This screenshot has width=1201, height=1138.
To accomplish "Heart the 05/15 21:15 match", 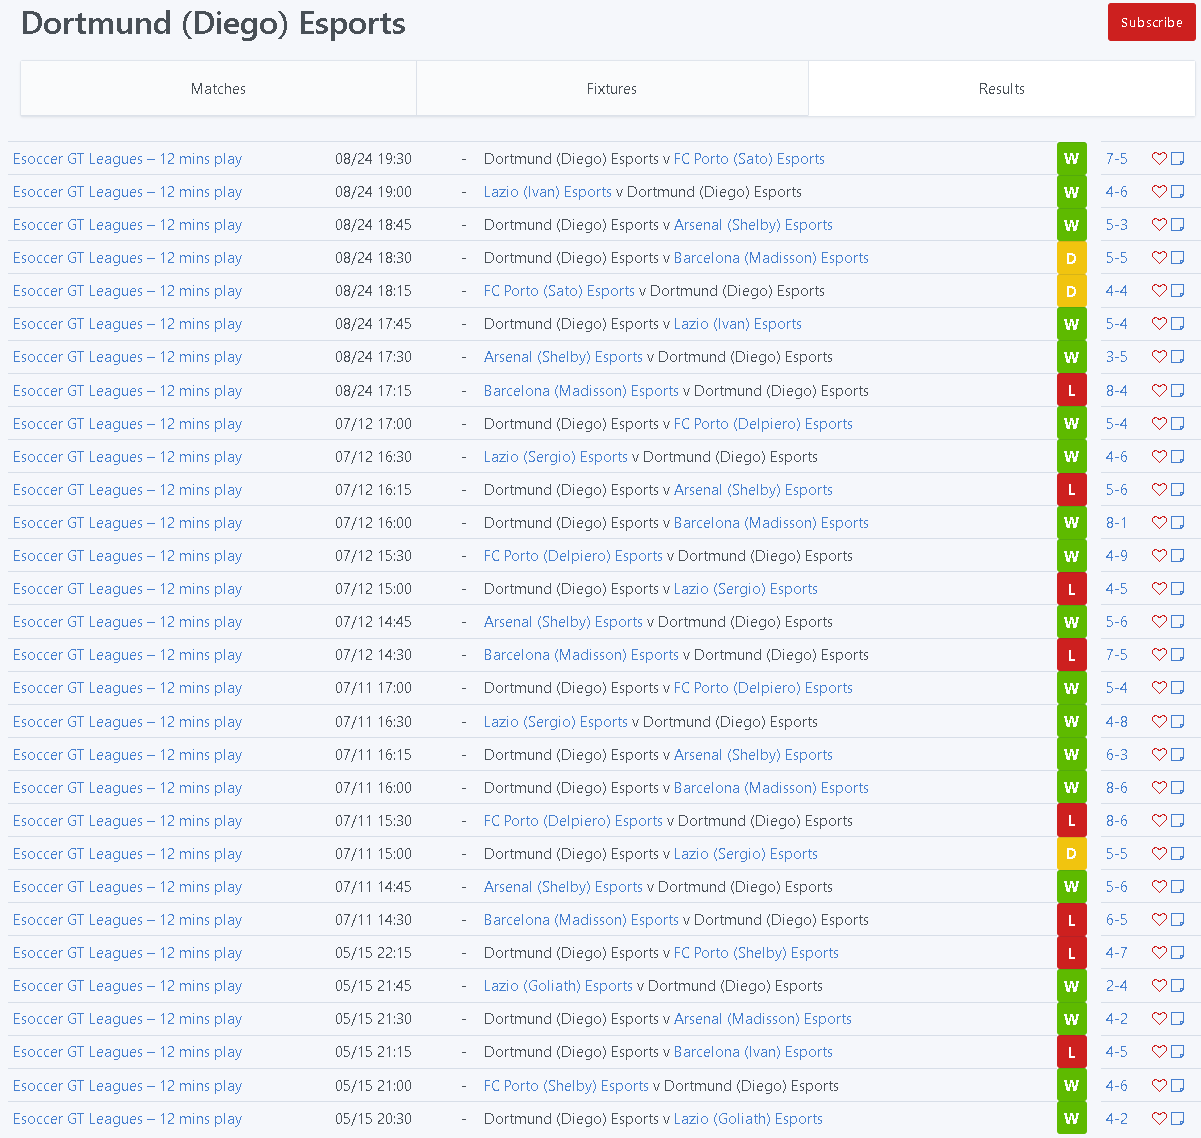I will click(x=1159, y=1051).
